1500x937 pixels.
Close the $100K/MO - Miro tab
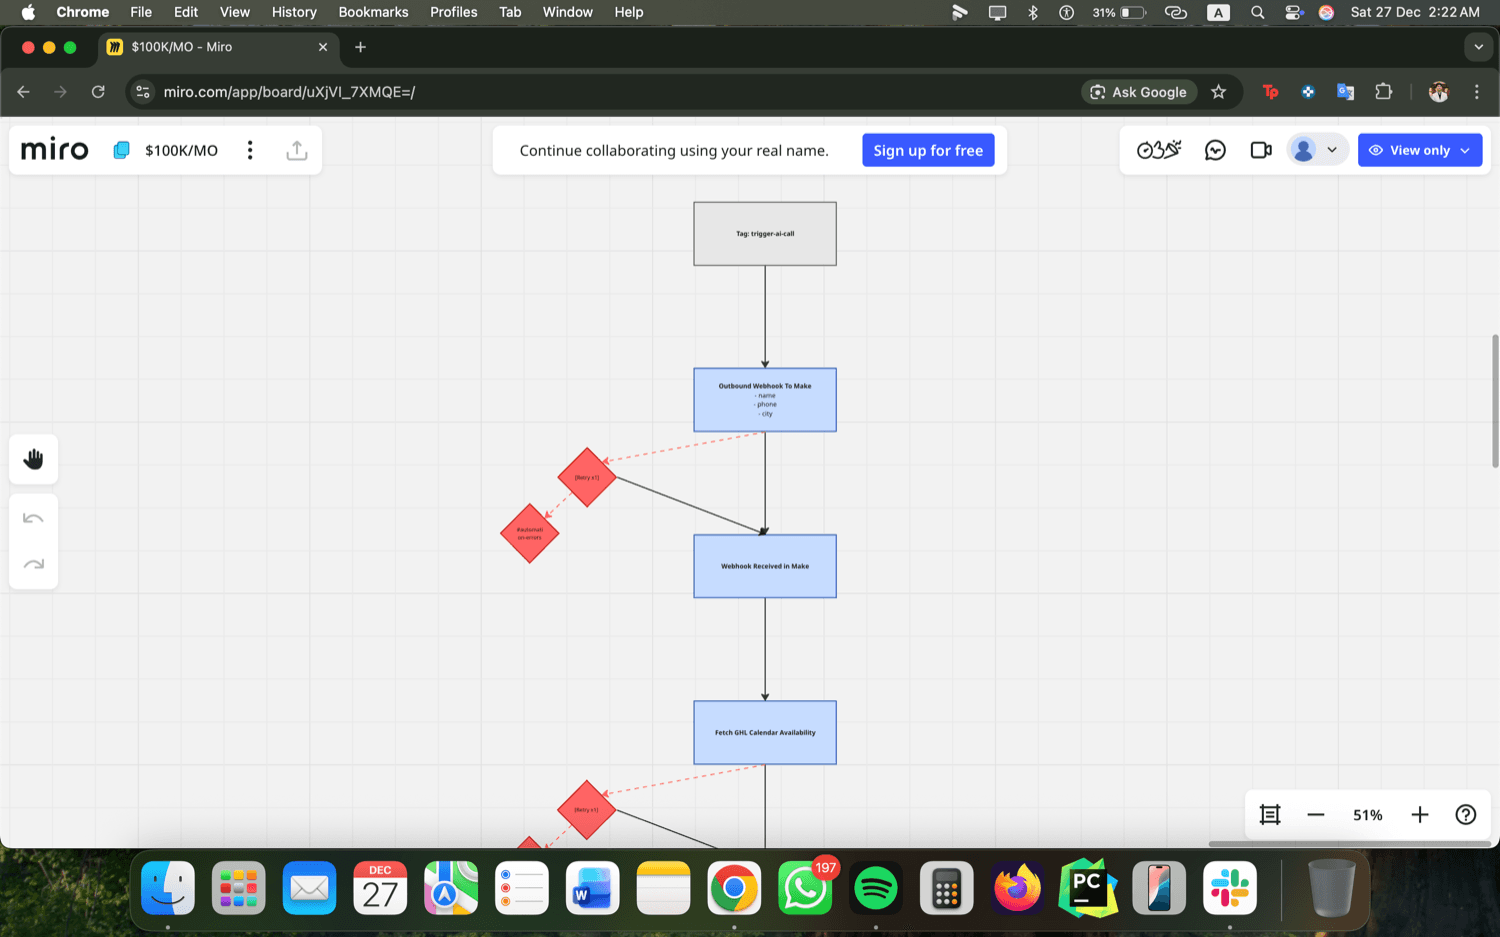[323, 47]
